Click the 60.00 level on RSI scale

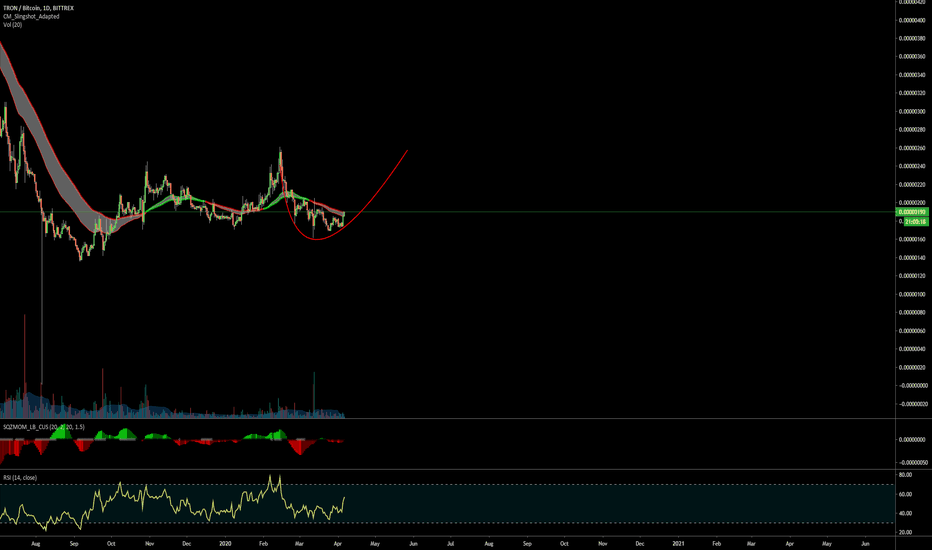[x=905, y=494]
